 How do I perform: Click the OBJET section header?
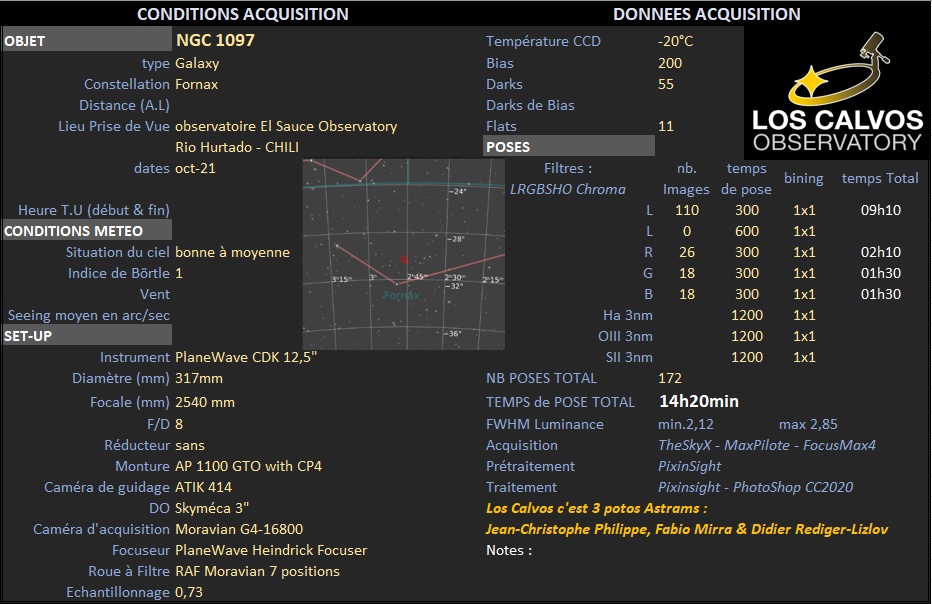click(x=87, y=41)
